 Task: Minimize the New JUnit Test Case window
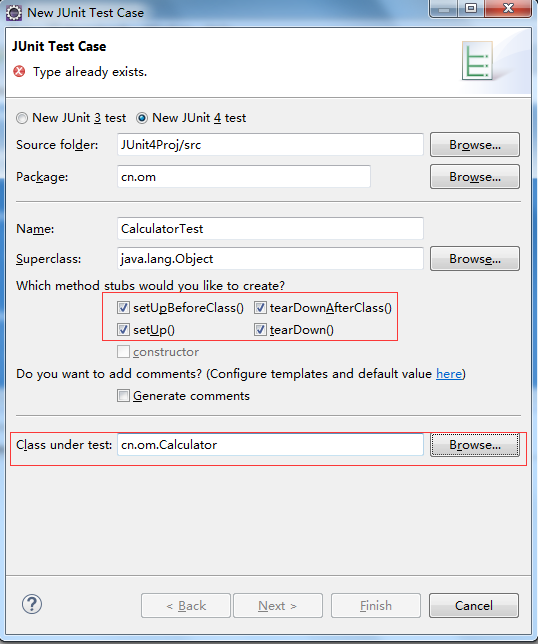coord(444,8)
